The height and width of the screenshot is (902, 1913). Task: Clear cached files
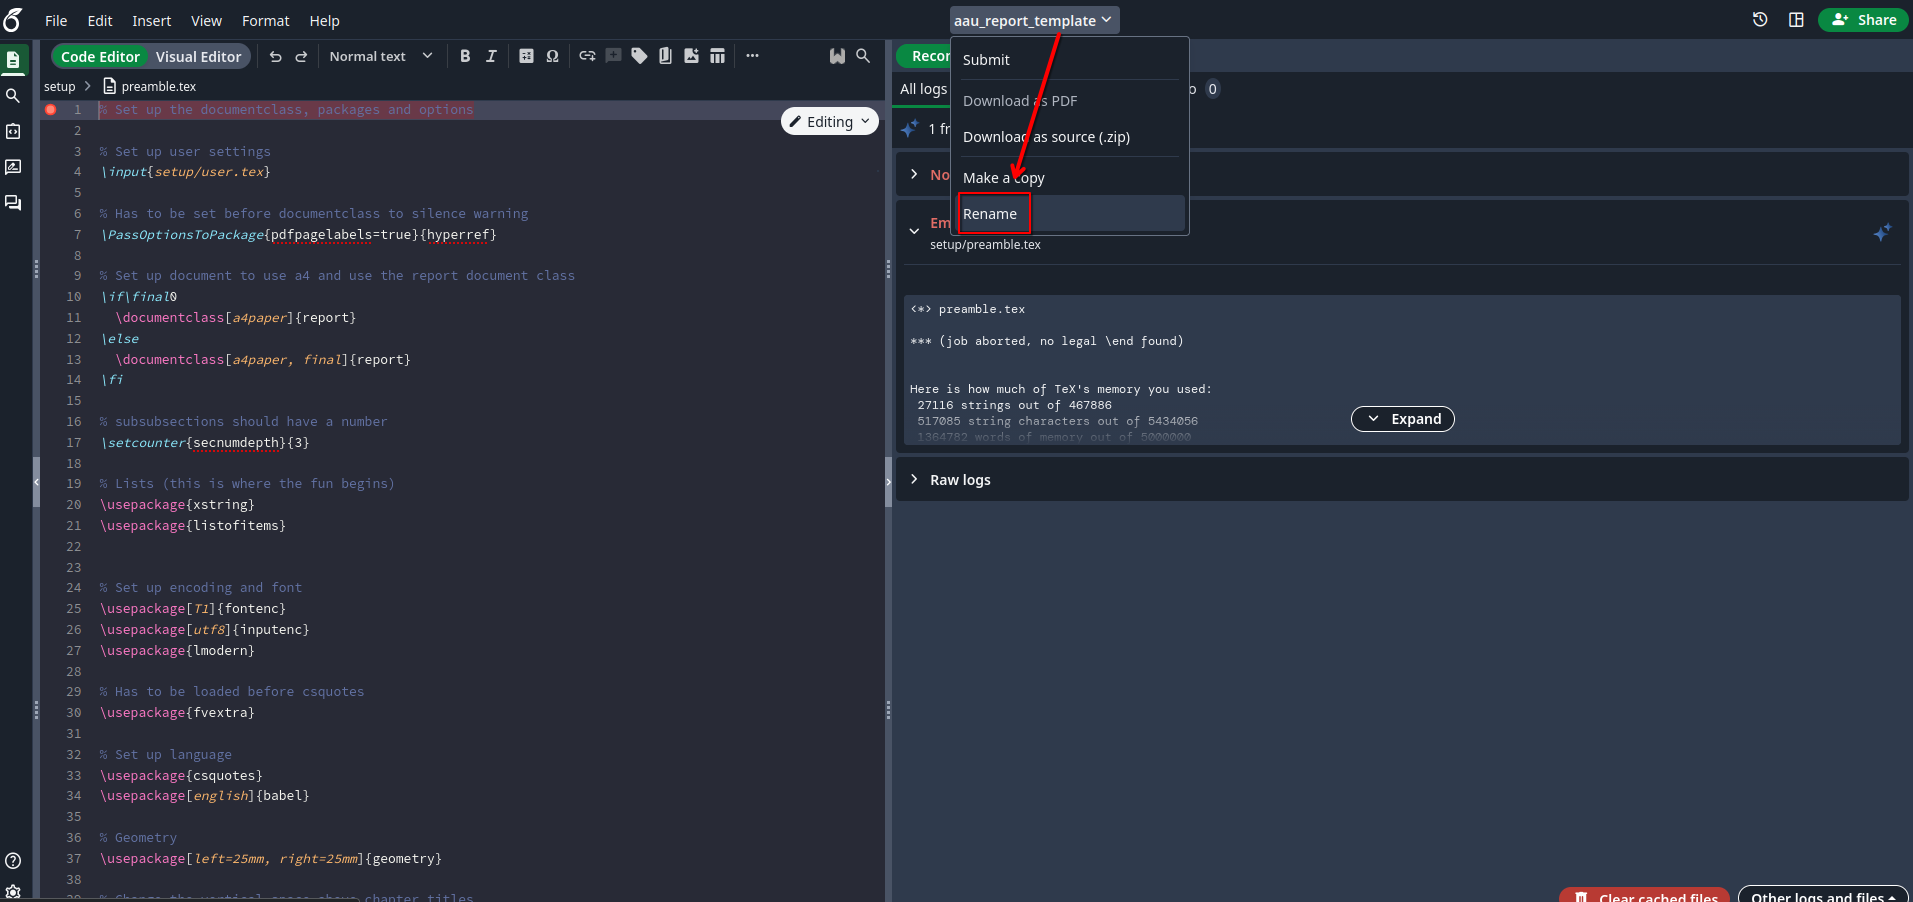coord(1645,895)
